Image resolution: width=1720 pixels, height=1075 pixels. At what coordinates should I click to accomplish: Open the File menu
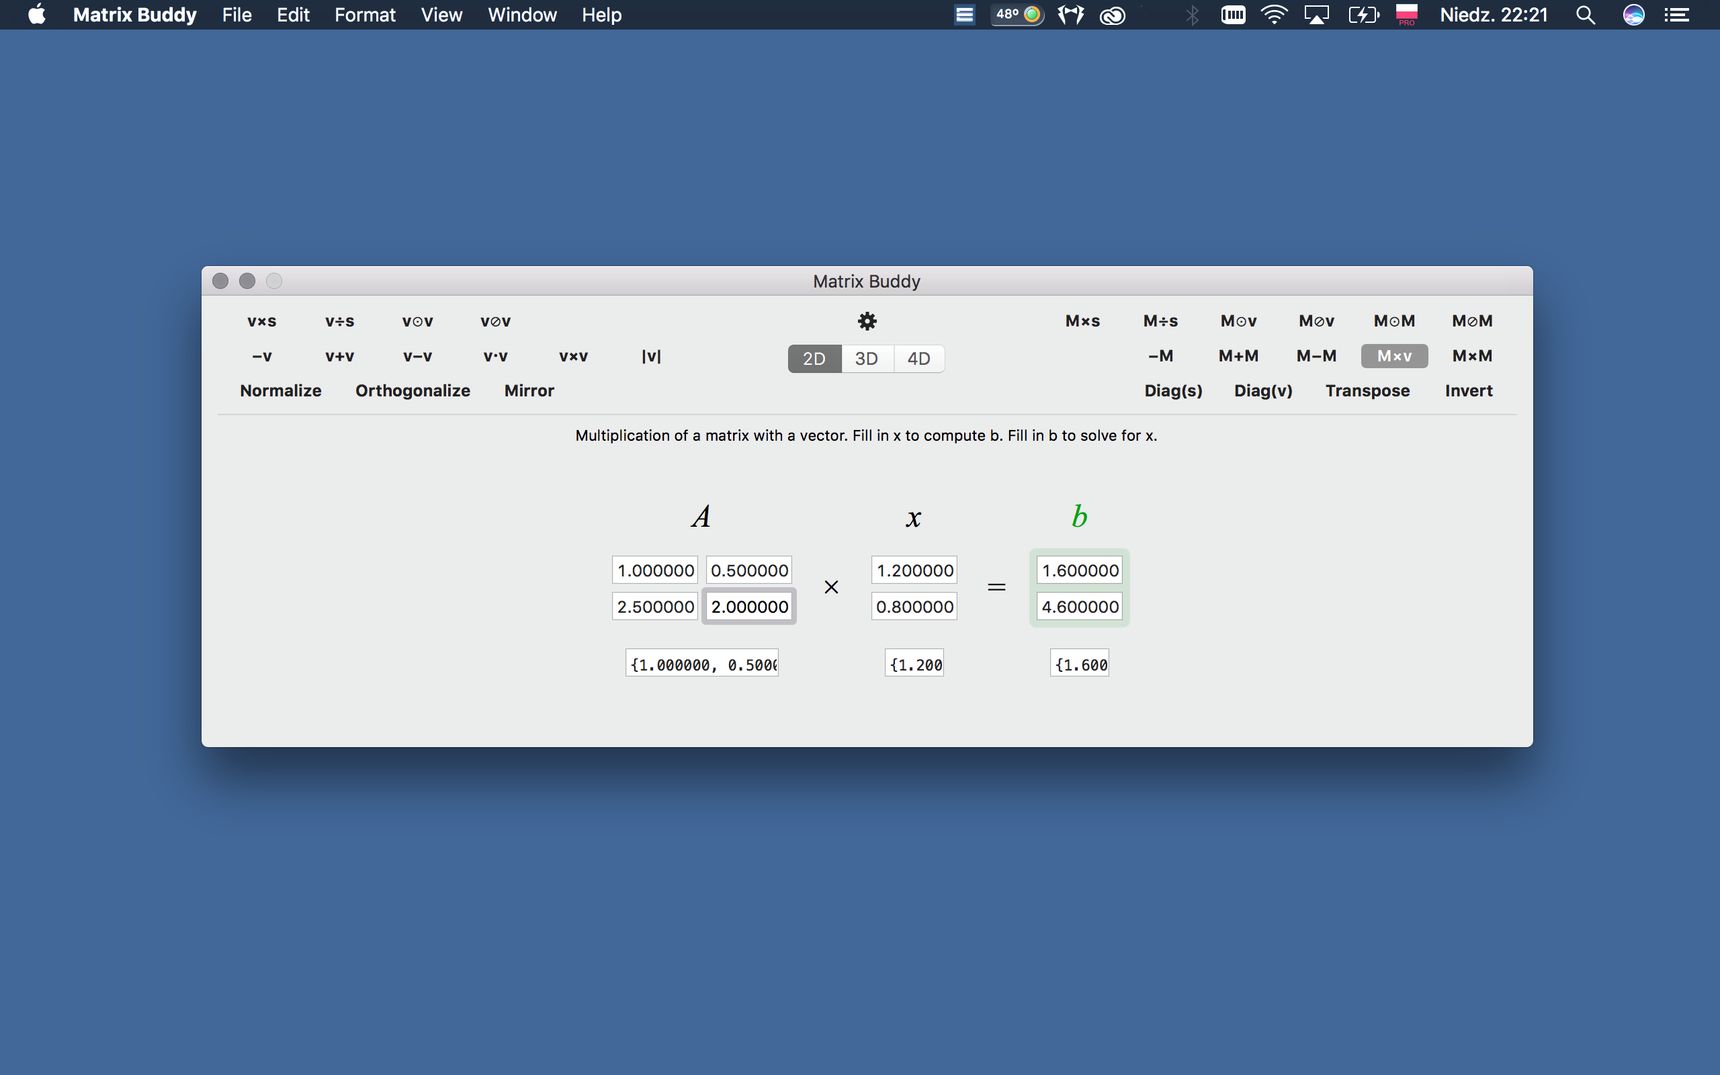pyautogui.click(x=237, y=14)
